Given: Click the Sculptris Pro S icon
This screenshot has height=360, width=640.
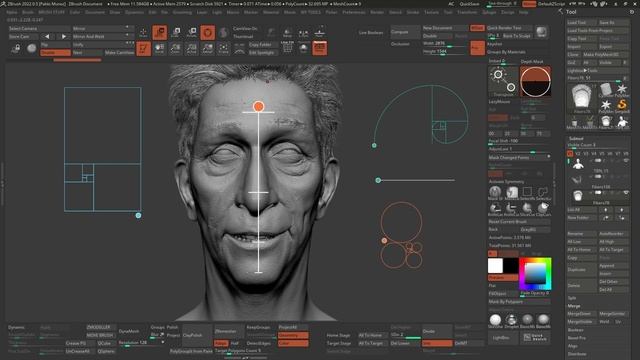Looking at the screenshot, I should [x=223, y=32].
